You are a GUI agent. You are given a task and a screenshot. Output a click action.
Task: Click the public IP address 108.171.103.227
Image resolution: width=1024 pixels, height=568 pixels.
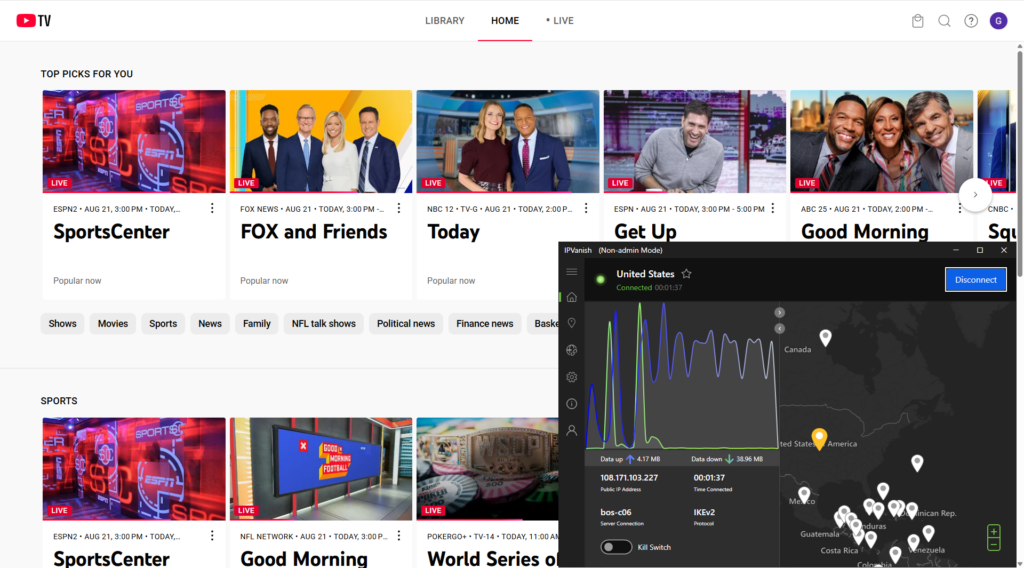pos(629,478)
